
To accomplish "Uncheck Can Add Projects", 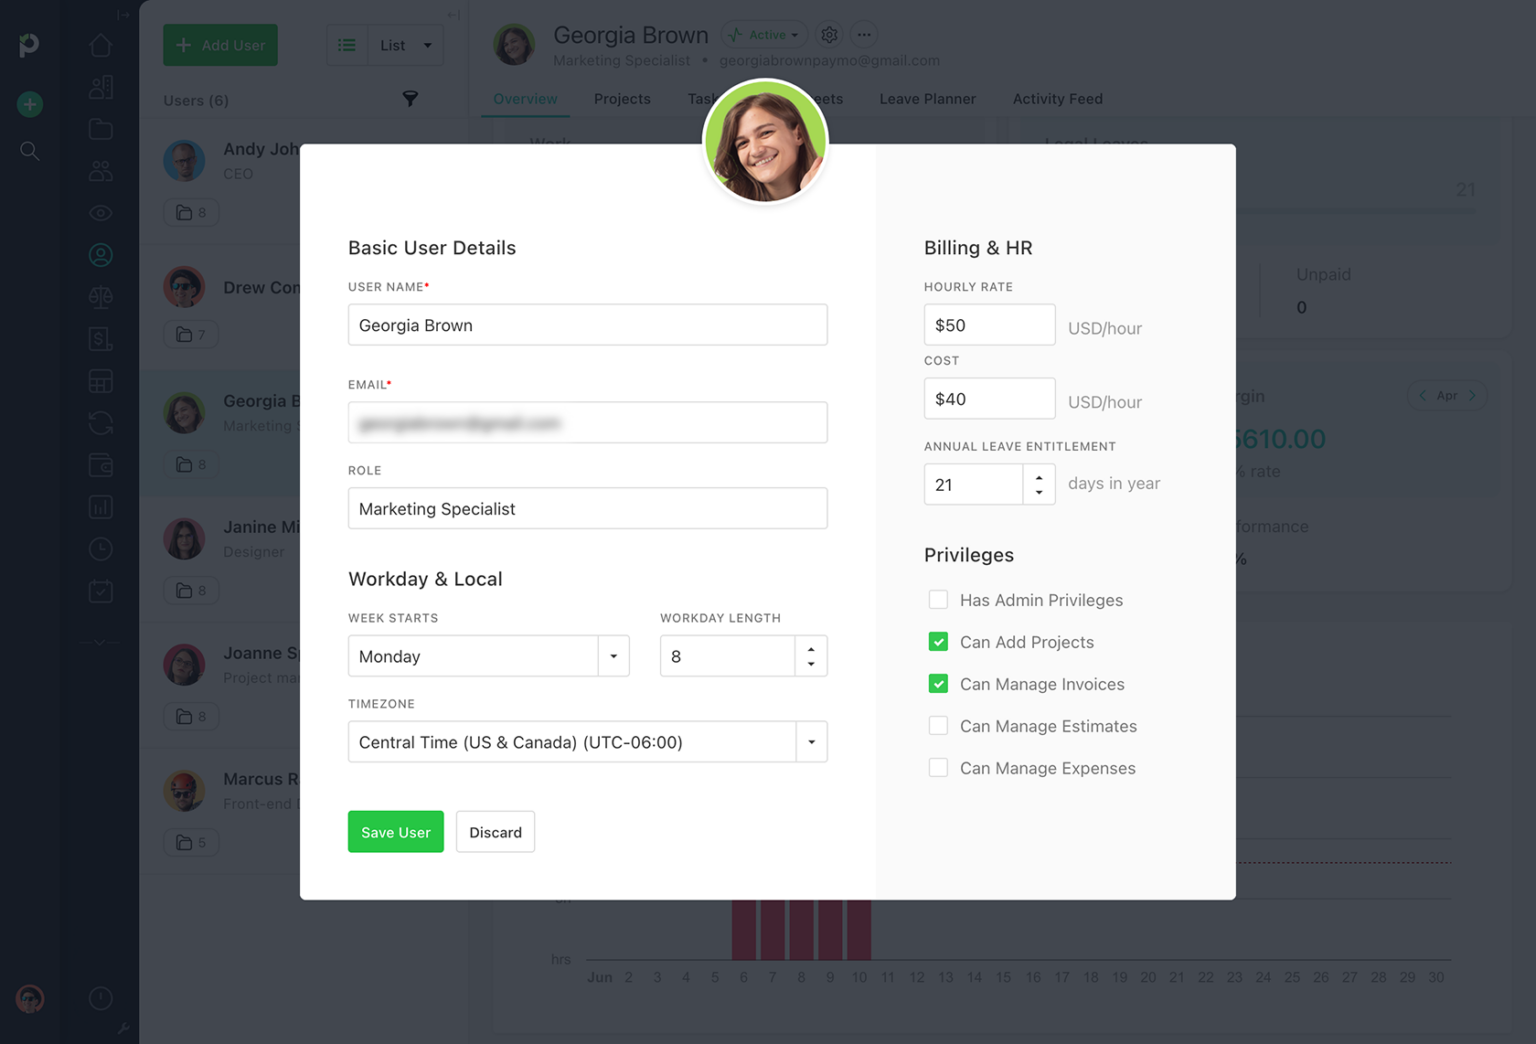I will (938, 641).
